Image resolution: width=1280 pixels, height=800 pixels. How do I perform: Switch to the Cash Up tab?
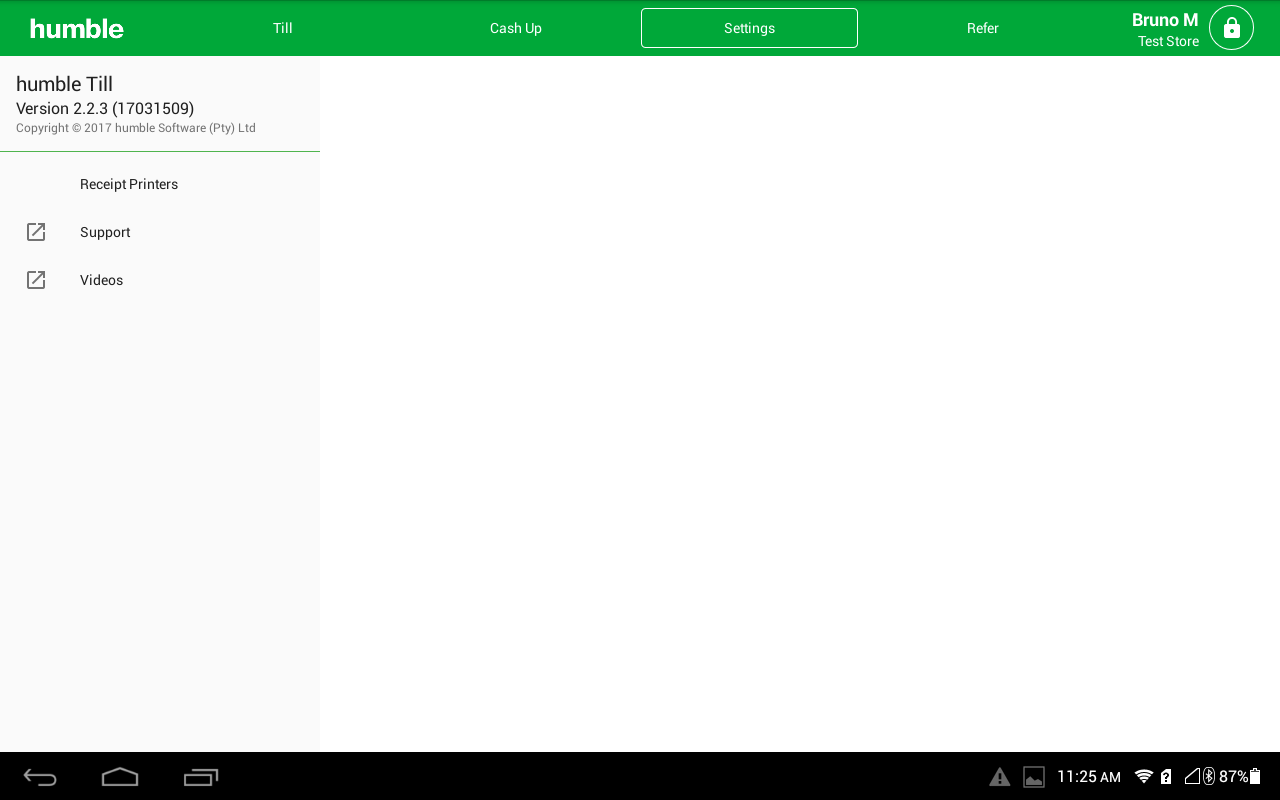pos(516,28)
